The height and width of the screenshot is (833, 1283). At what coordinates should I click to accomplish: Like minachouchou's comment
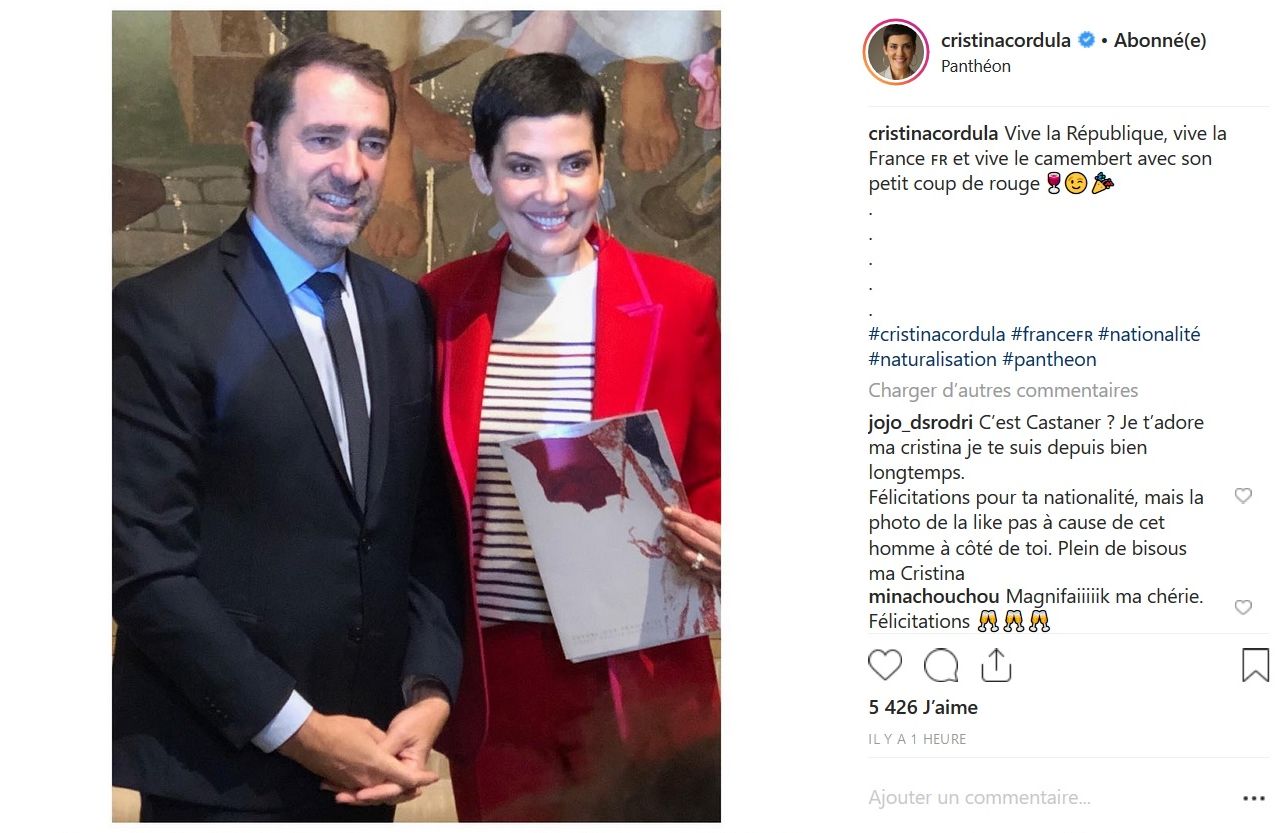[1243, 608]
